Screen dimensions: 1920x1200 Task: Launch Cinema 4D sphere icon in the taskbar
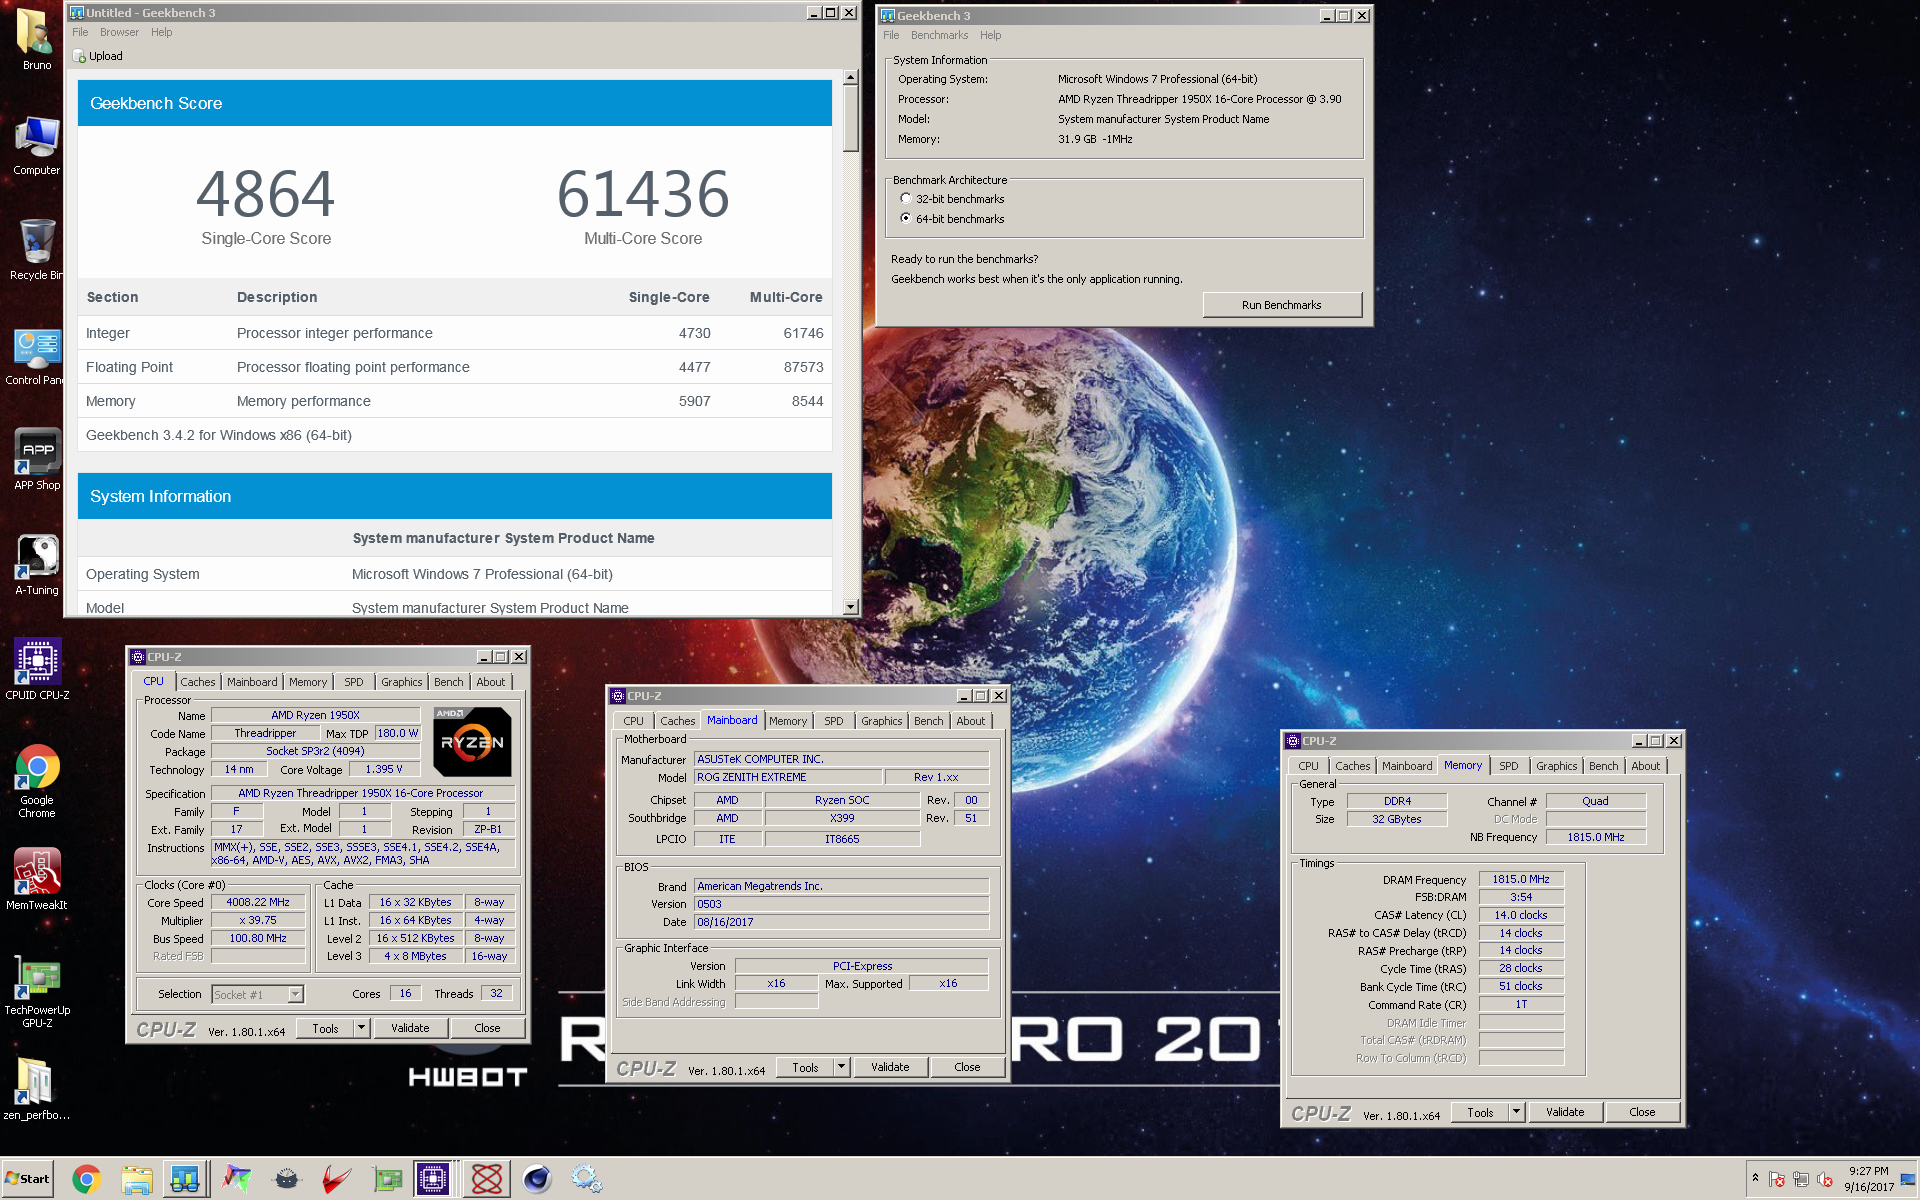pyautogui.click(x=537, y=1180)
